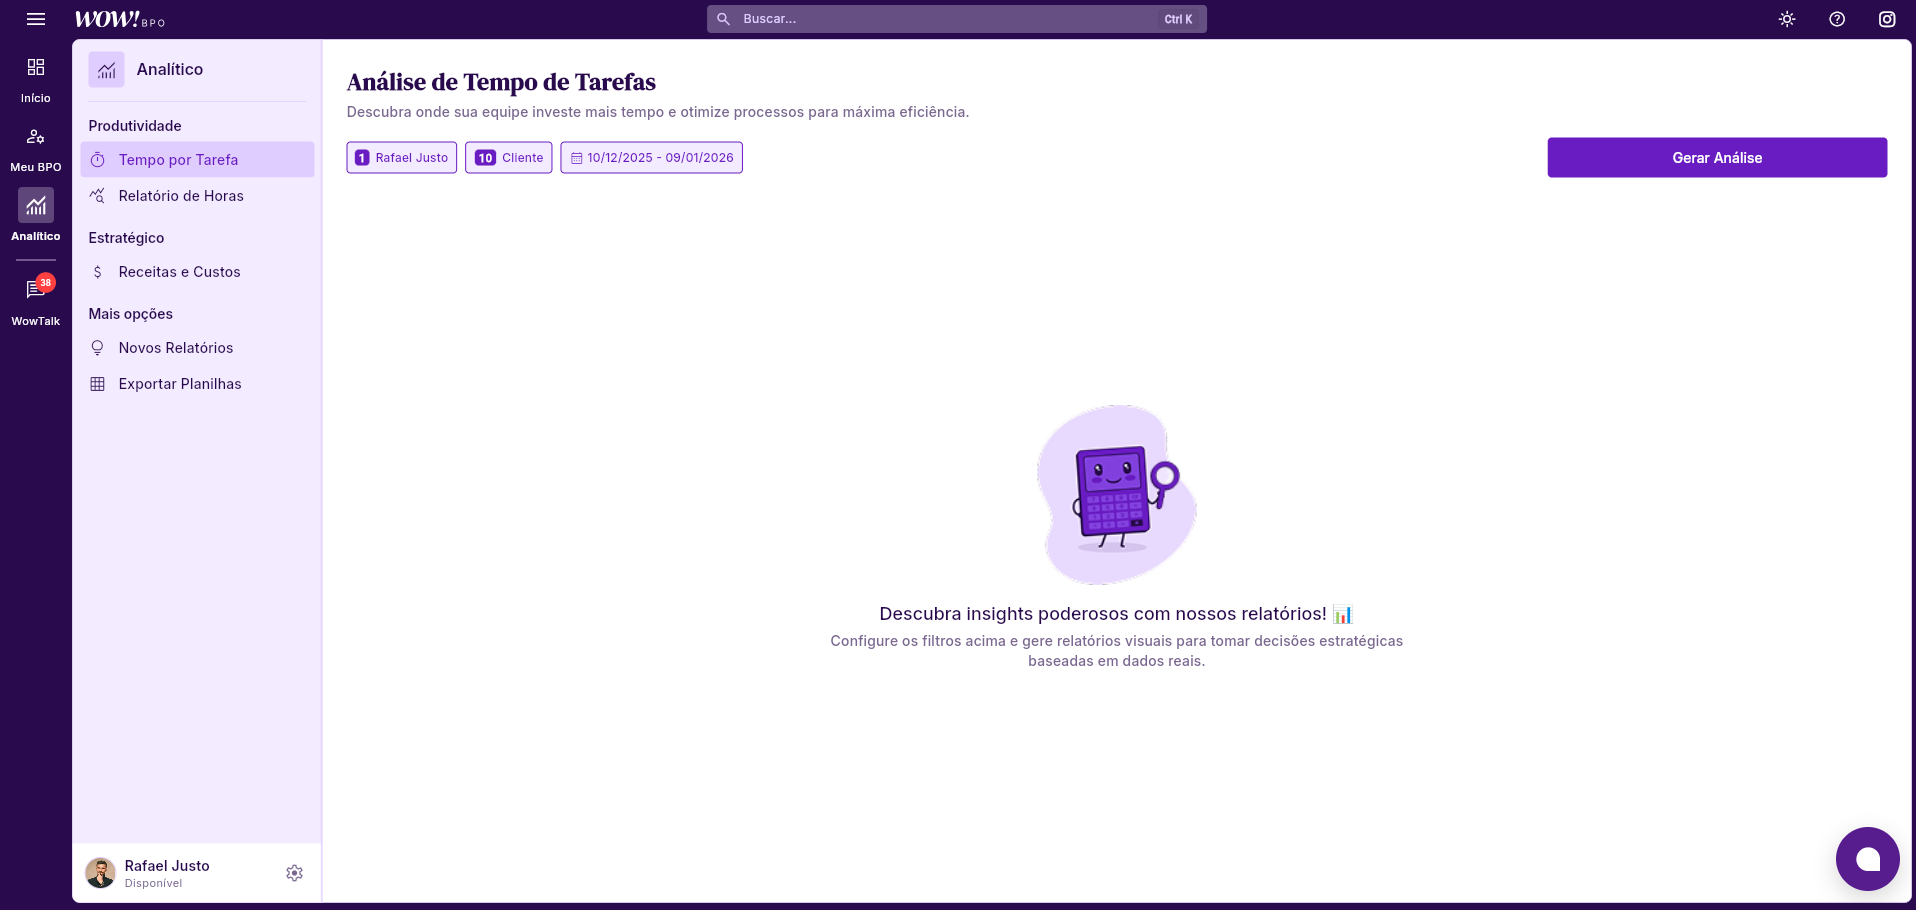This screenshot has height=910, width=1916.
Task: Open Rafael Justo user filter dropdown
Action: coord(402,158)
